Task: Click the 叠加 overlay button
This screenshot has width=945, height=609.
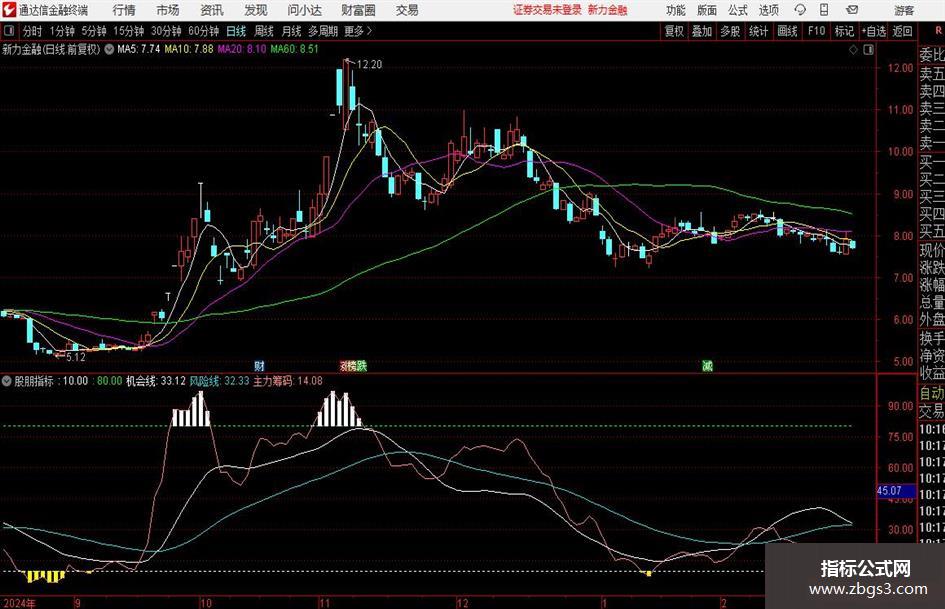Action: pyautogui.click(x=702, y=31)
